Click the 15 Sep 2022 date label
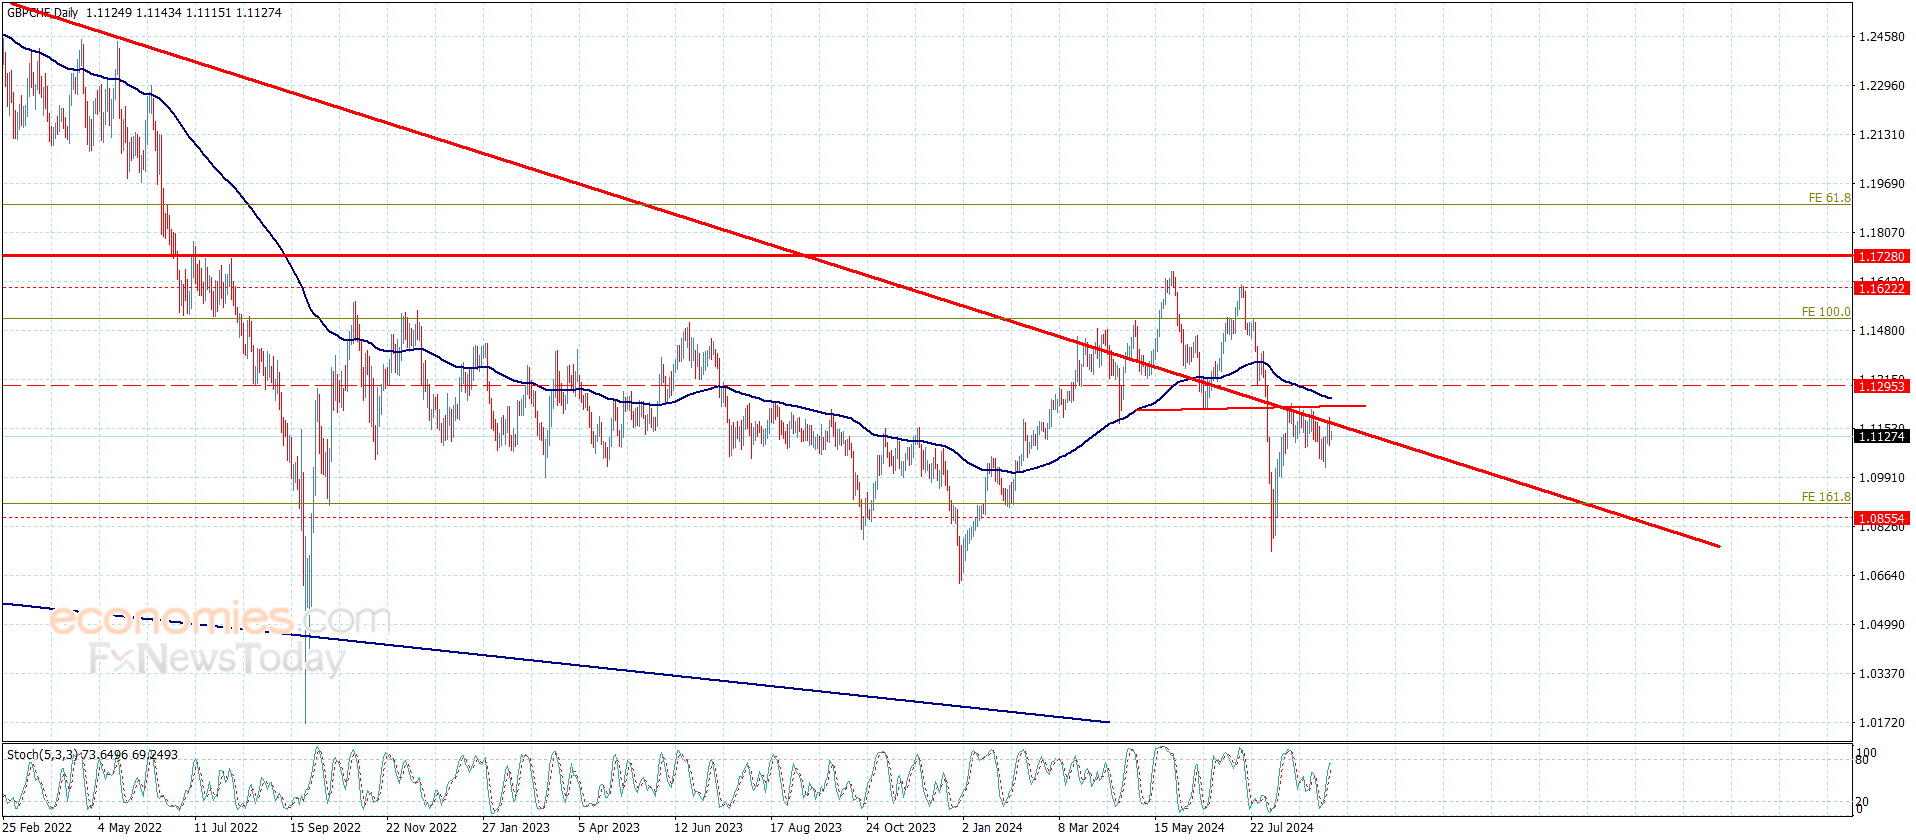Image resolution: width=1916 pixels, height=840 pixels. tap(325, 828)
